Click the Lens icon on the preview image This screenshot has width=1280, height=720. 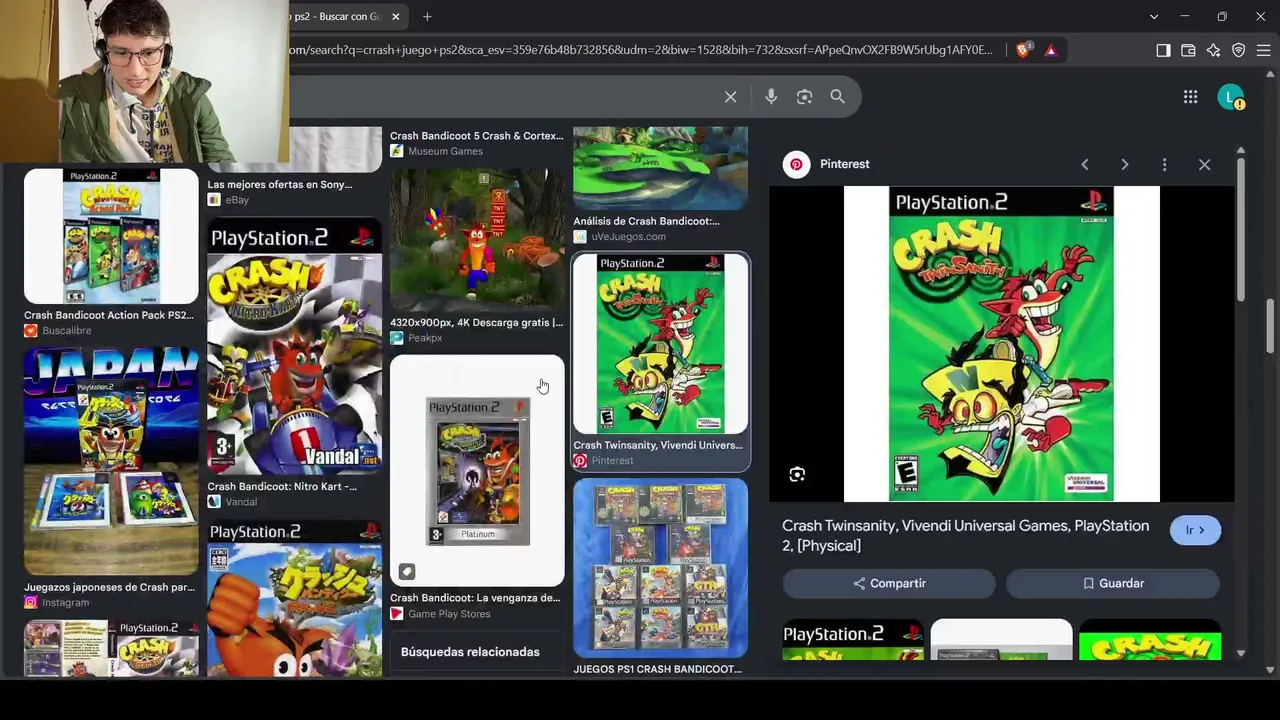[x=797, y=474]
